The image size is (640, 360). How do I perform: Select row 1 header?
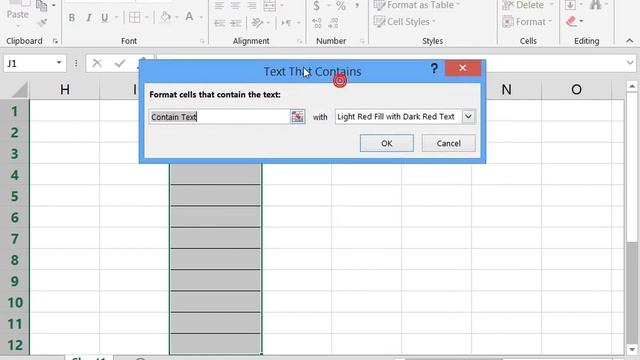[x=15, y=111]
